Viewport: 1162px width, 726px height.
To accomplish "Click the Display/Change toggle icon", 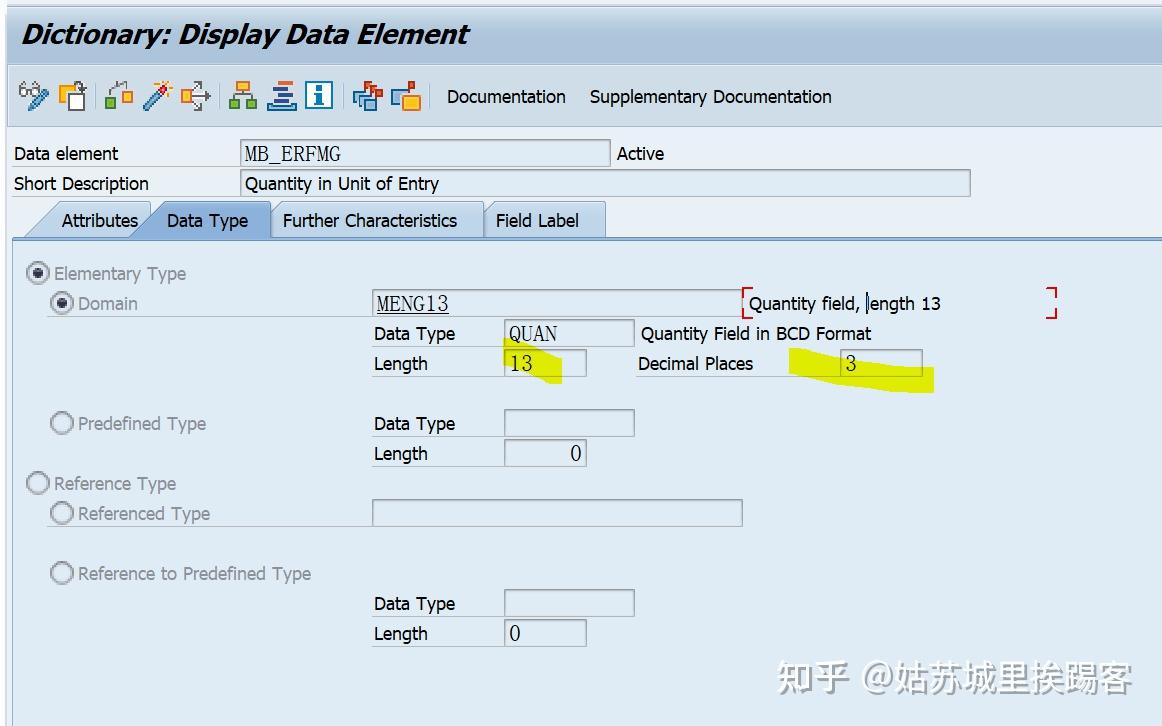I will point(33,96).
